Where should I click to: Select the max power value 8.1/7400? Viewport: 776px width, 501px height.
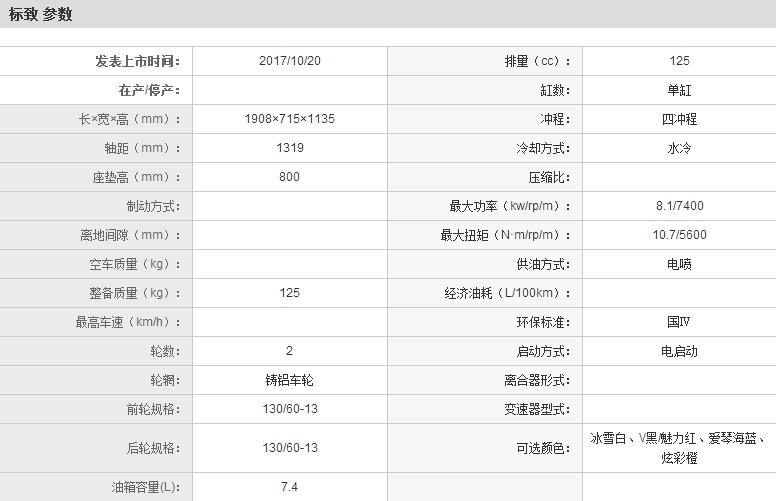(679, 206)
